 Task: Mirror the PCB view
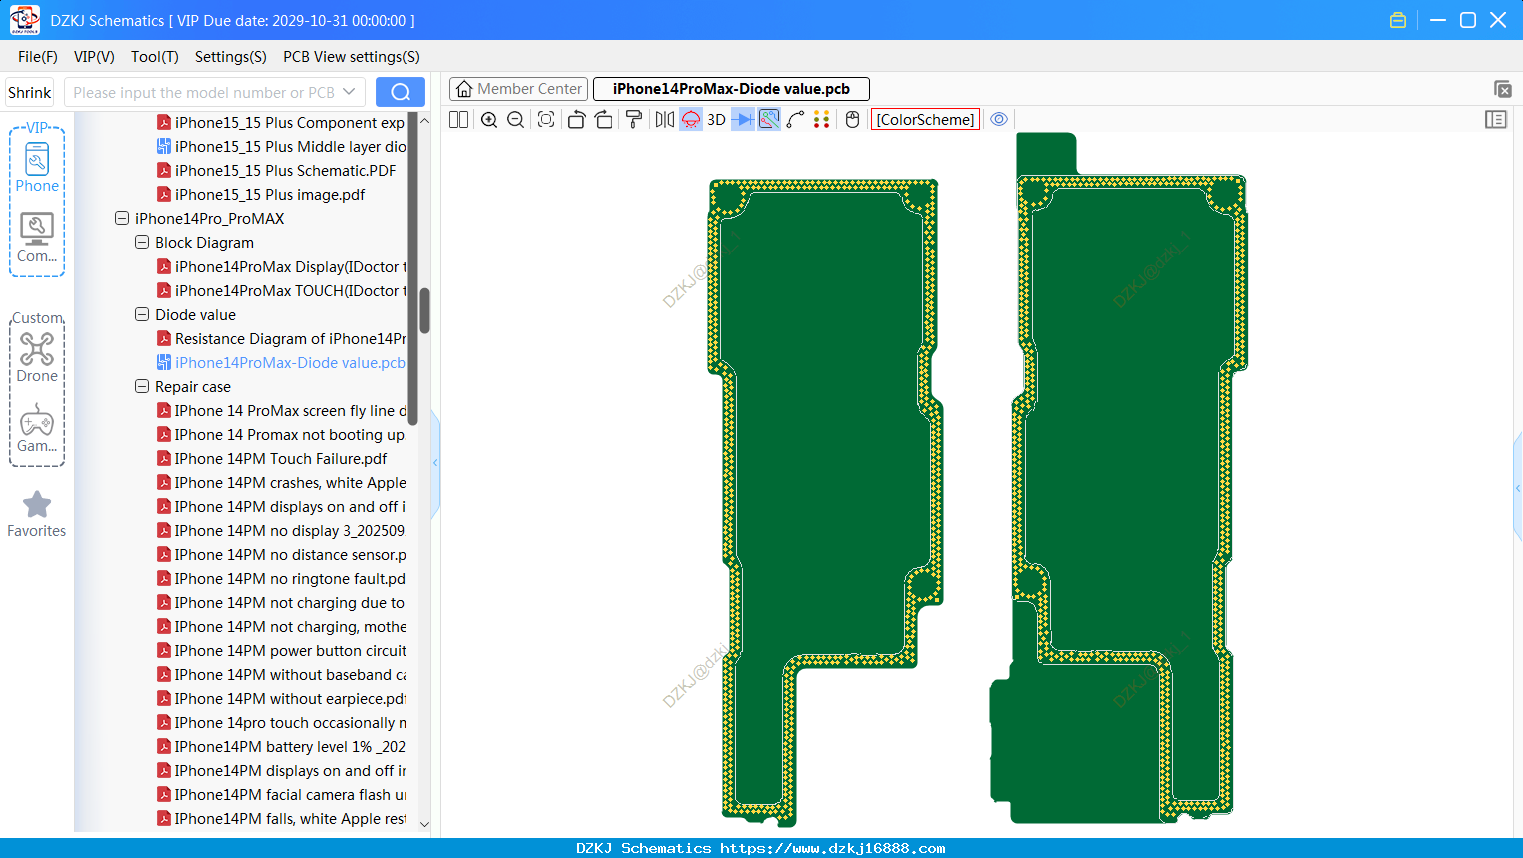click(x=665, y=120)
